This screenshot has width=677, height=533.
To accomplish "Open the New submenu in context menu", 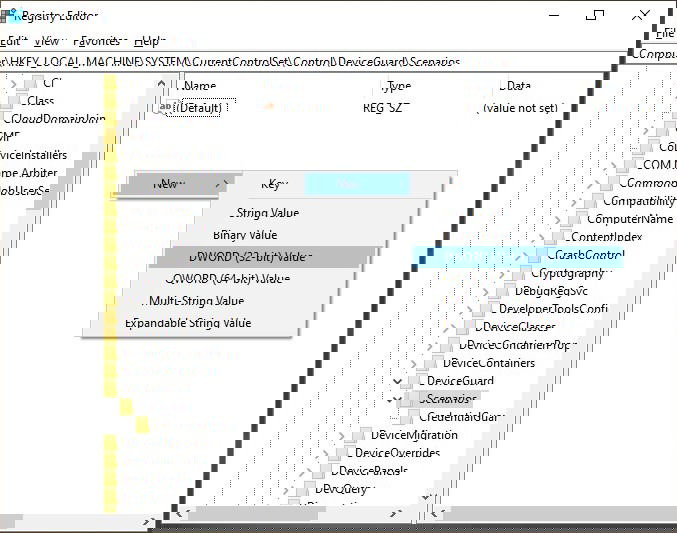I will click(177, 184).
